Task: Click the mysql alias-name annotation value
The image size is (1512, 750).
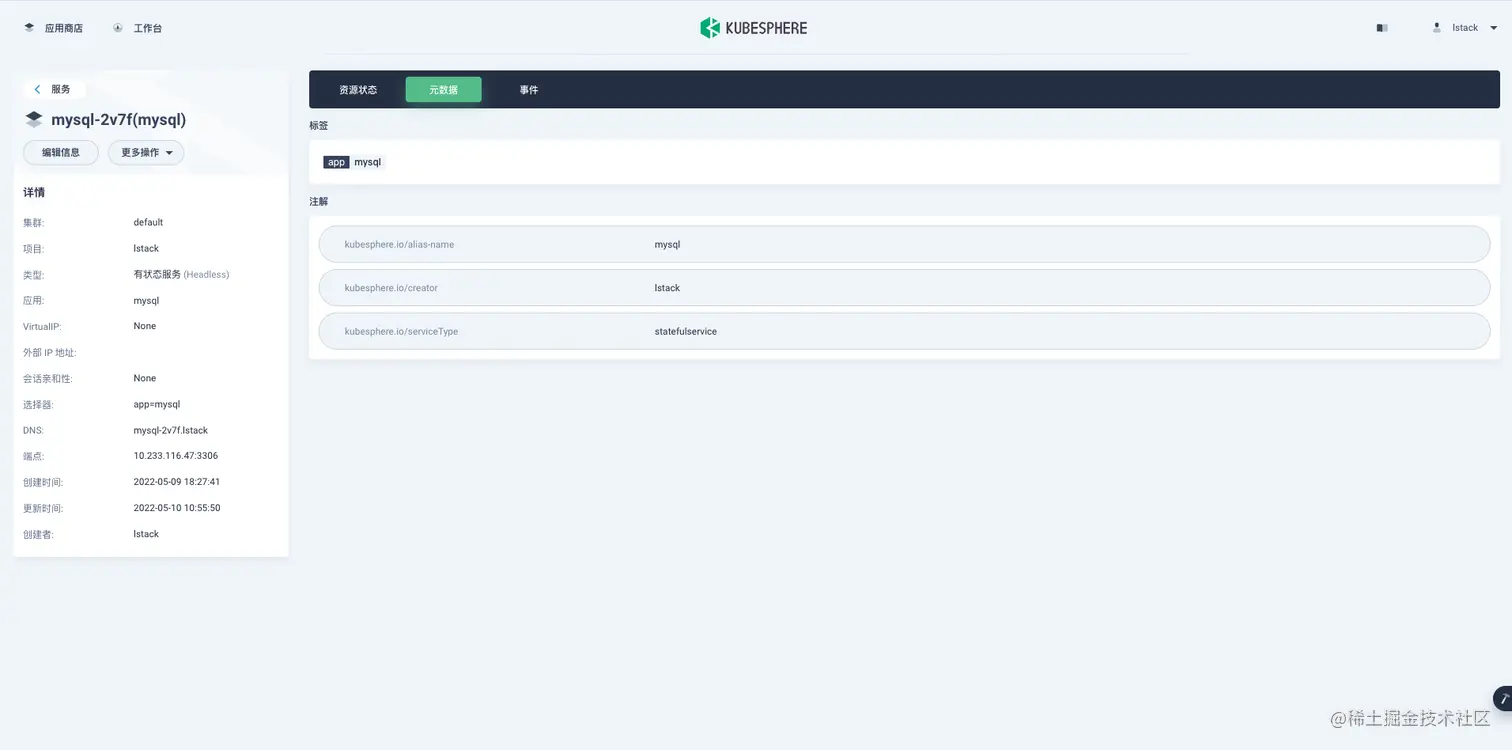Action: click(667, 244)
